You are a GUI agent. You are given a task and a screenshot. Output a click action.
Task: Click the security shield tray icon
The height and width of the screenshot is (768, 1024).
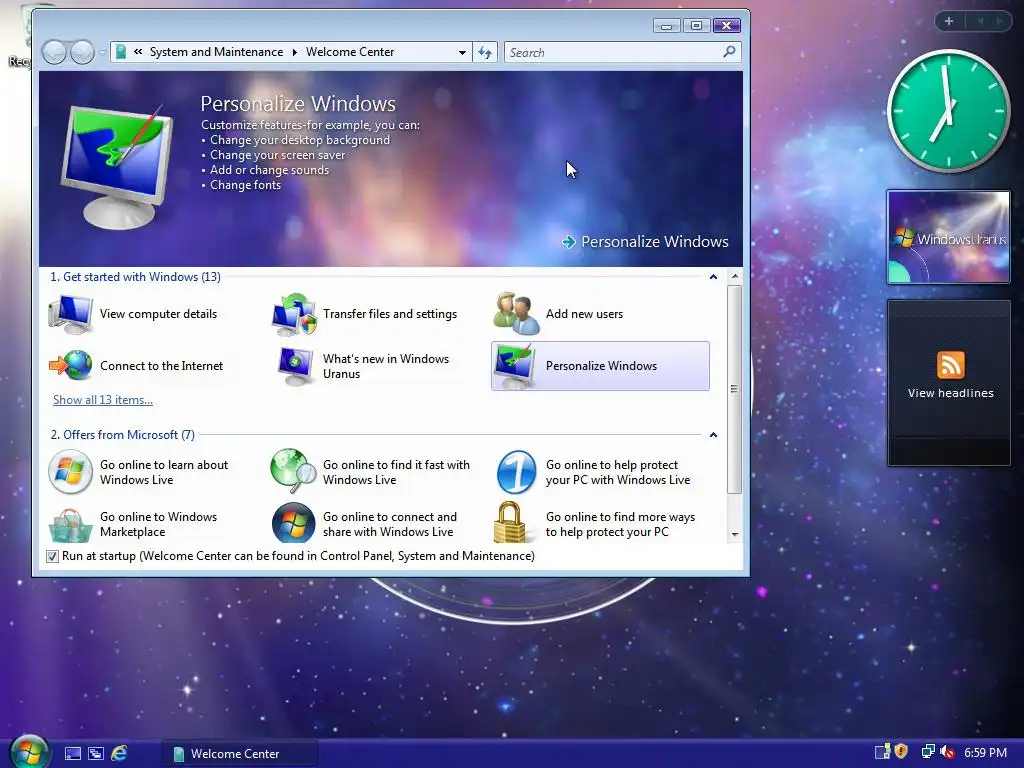click(901, 752)
